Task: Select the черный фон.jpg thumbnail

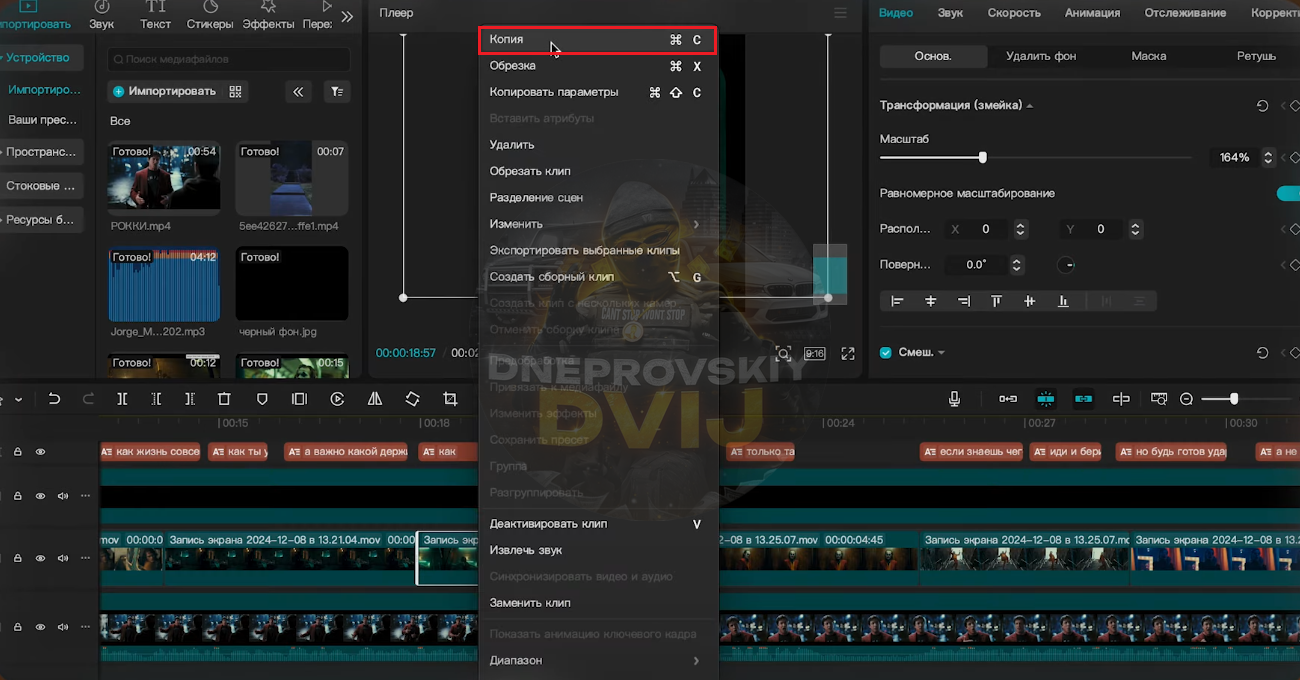Action: click(292, 283)
